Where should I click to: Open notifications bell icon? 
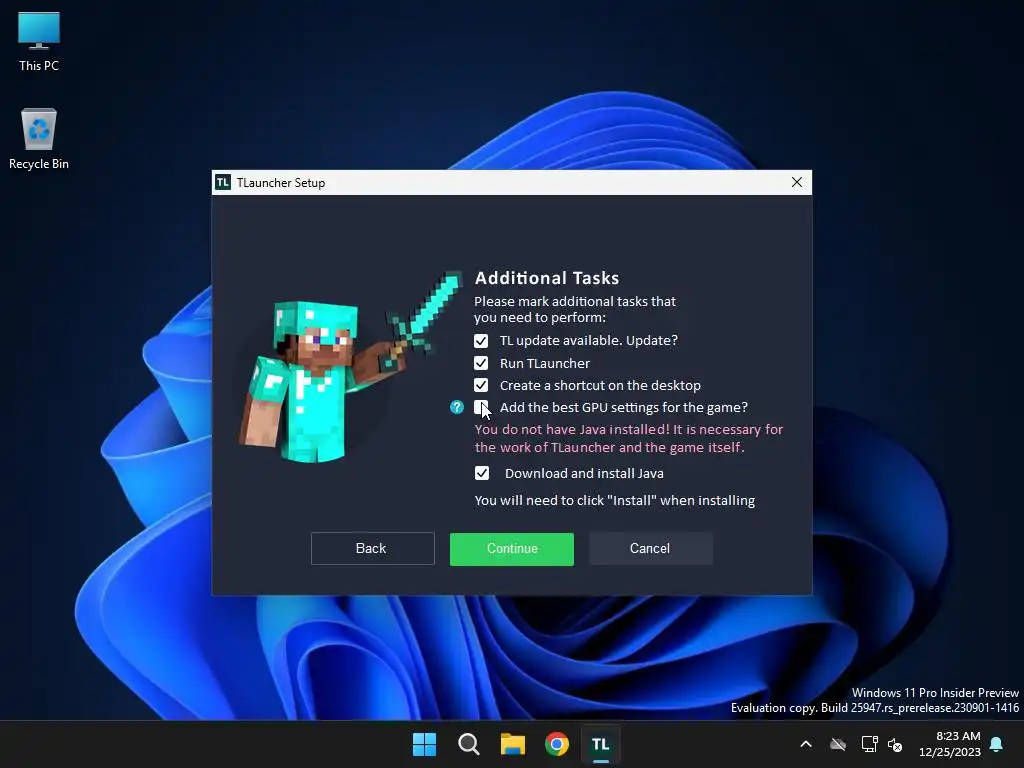point(997,744)
